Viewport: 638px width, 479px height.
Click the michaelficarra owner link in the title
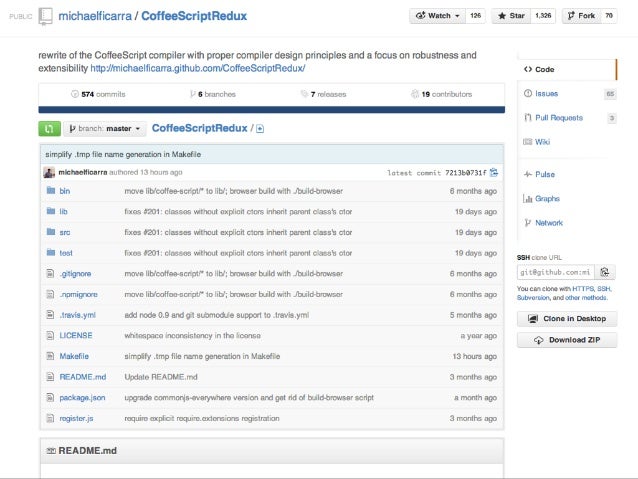point(95,16)
